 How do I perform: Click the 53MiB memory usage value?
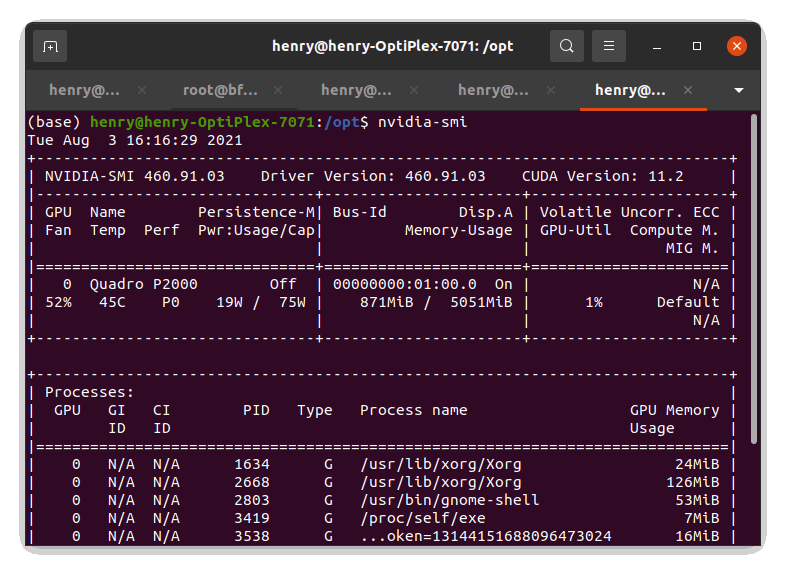(x=697, y=501)
